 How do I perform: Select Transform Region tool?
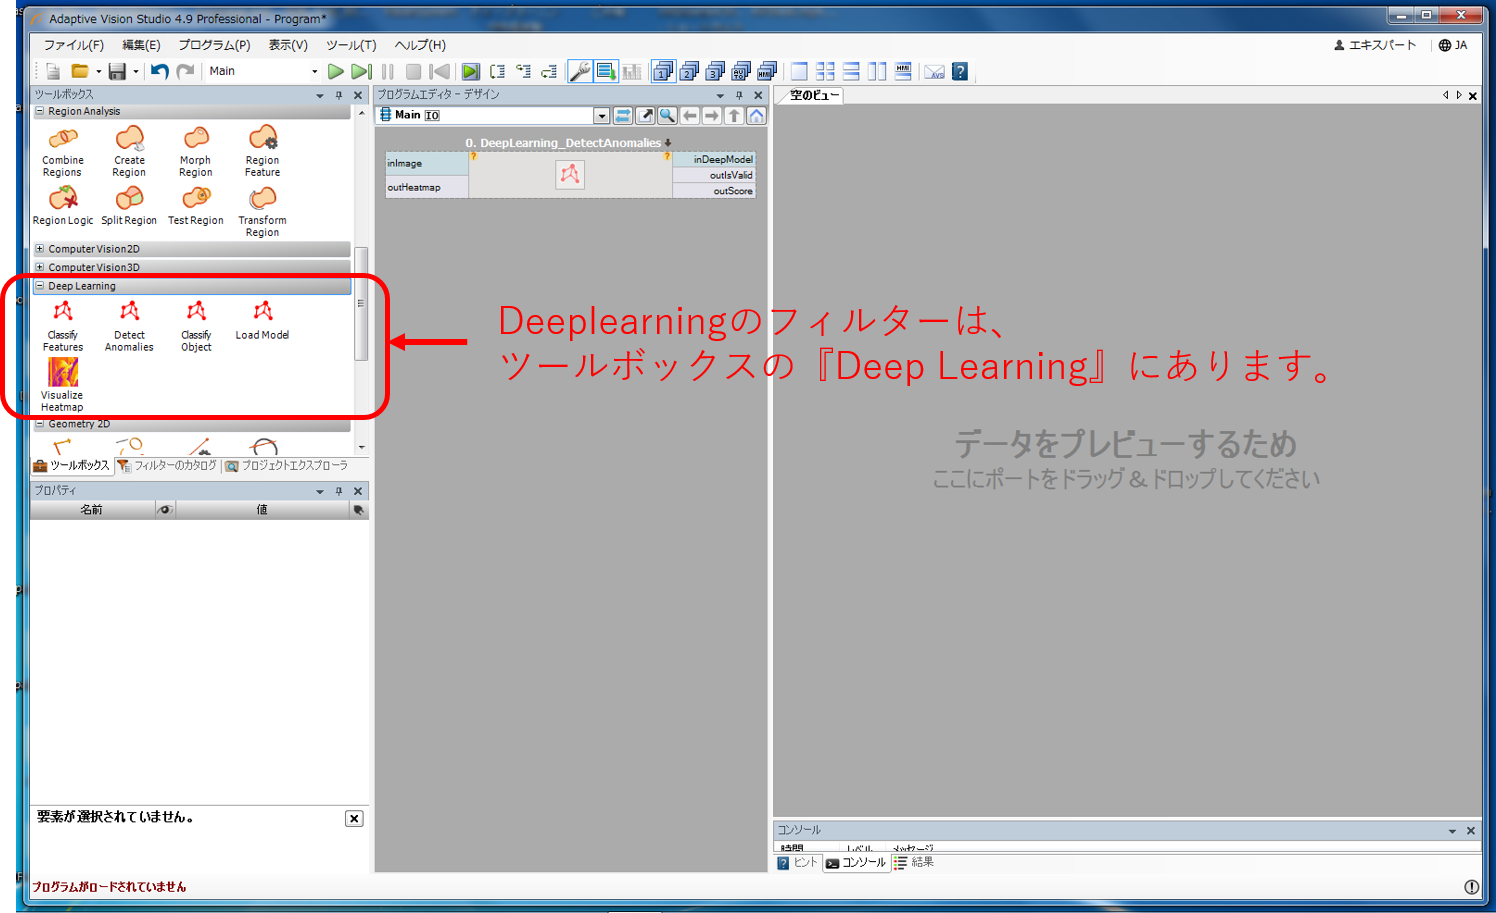262,212
